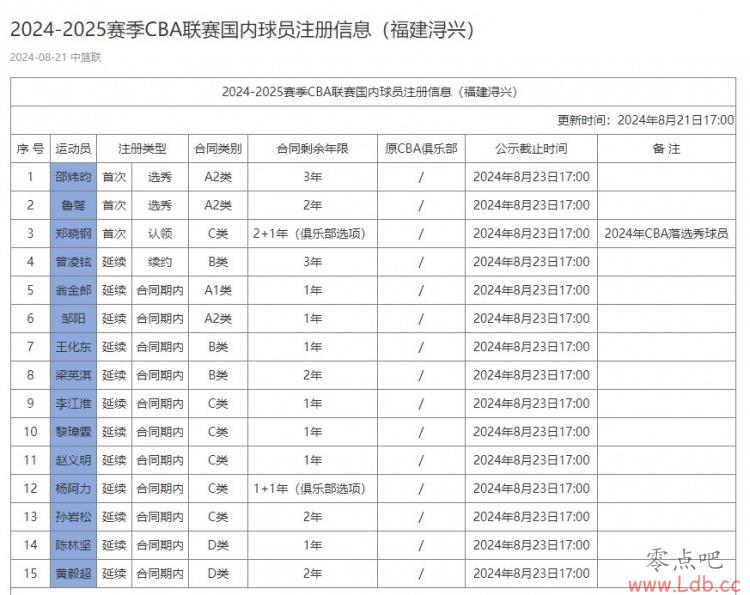
Task: Click the deadline date in 郑晓钢's row
Action: 531,233
